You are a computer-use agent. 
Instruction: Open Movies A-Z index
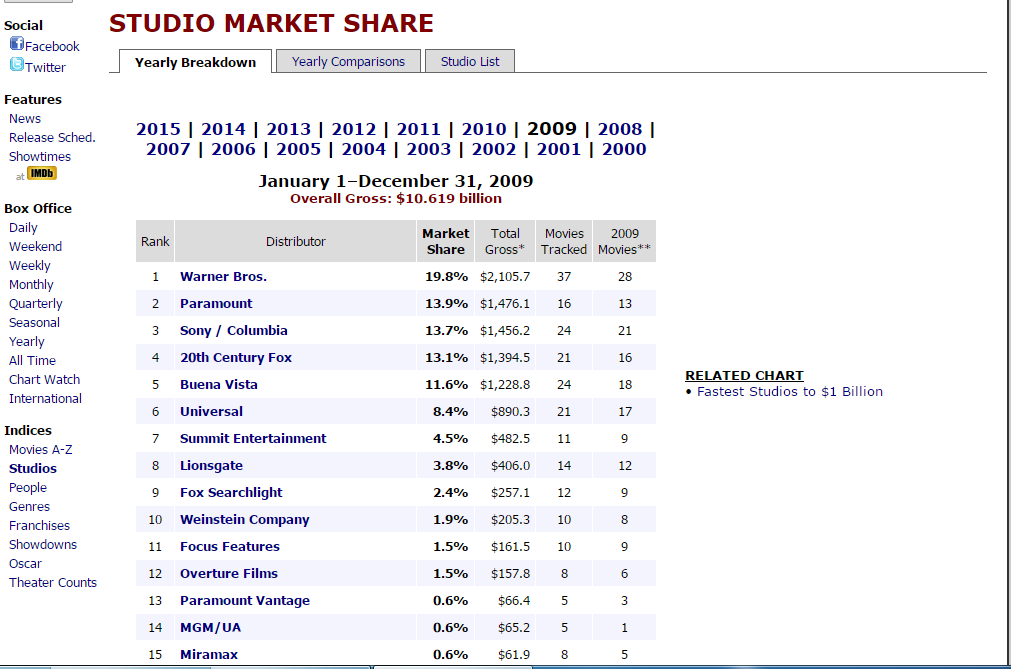click(x=41, y=449)
